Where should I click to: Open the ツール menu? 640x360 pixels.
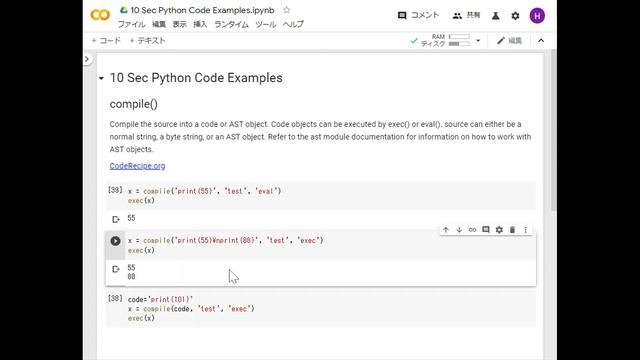[266, 24]
